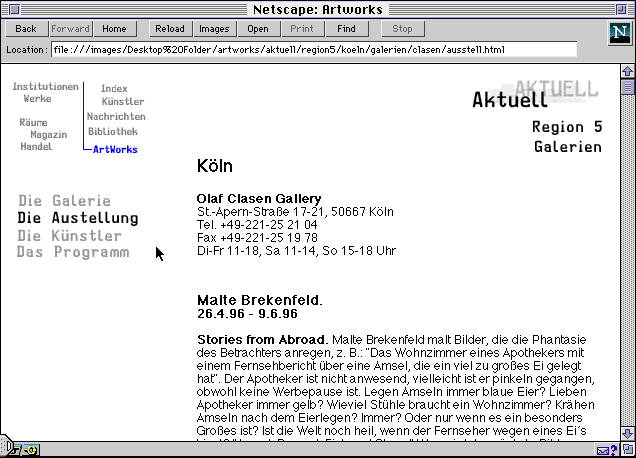Screen dimensions: 636x458
Task: Click the Print toolbar button
Action: (302, 29)
